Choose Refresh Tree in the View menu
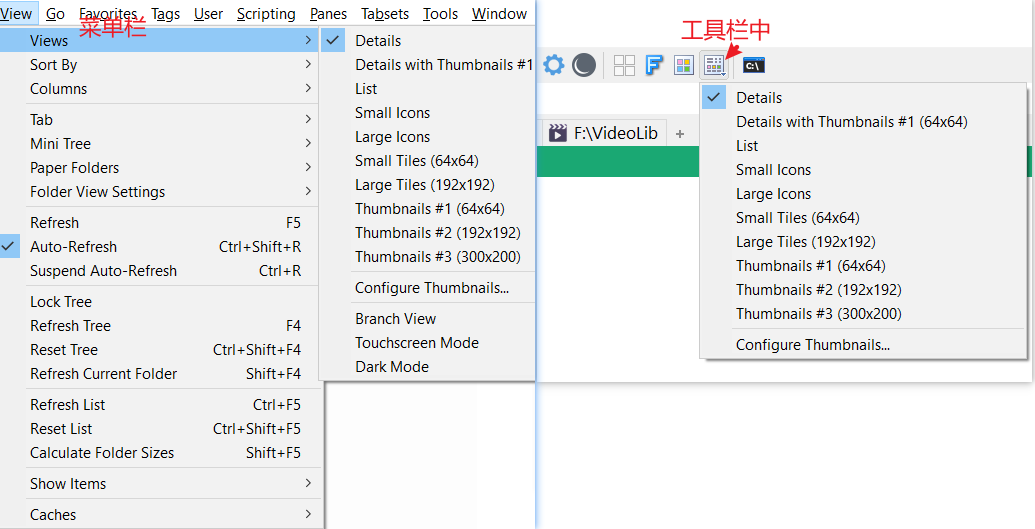This screenshot has height=529, width=1035. tap(159, 326)
